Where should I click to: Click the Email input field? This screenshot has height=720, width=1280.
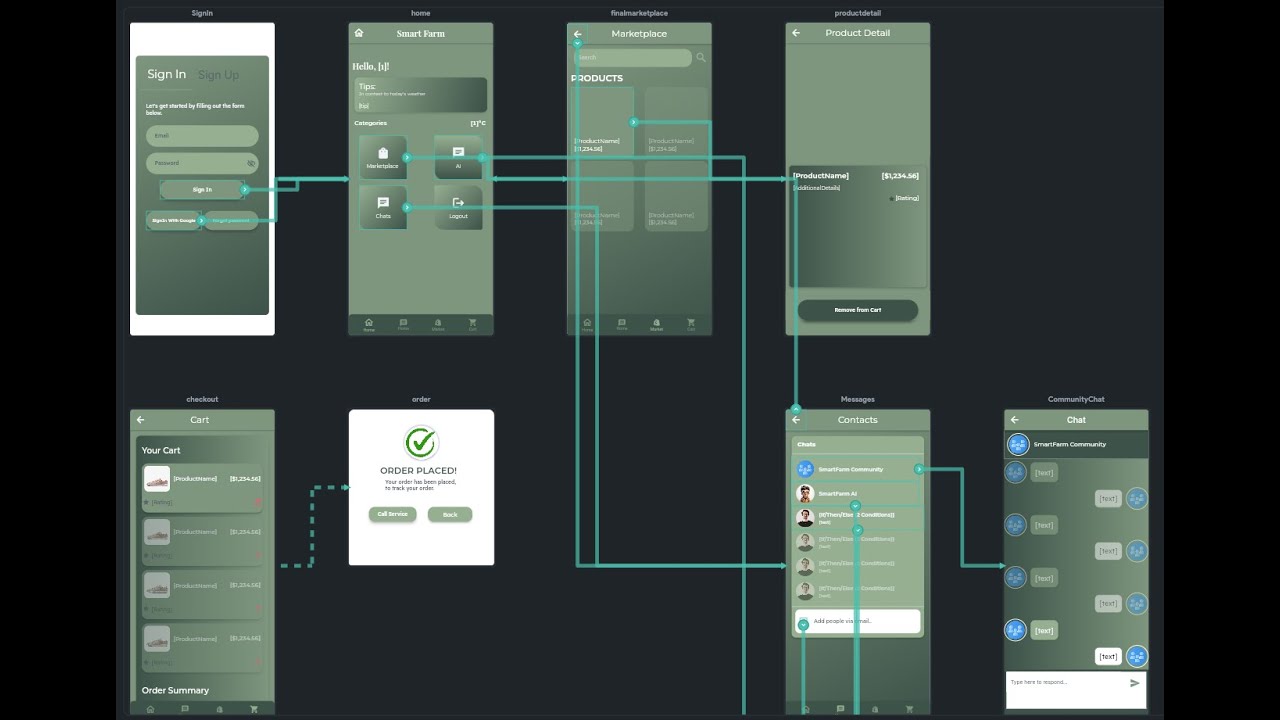point(202,136)
